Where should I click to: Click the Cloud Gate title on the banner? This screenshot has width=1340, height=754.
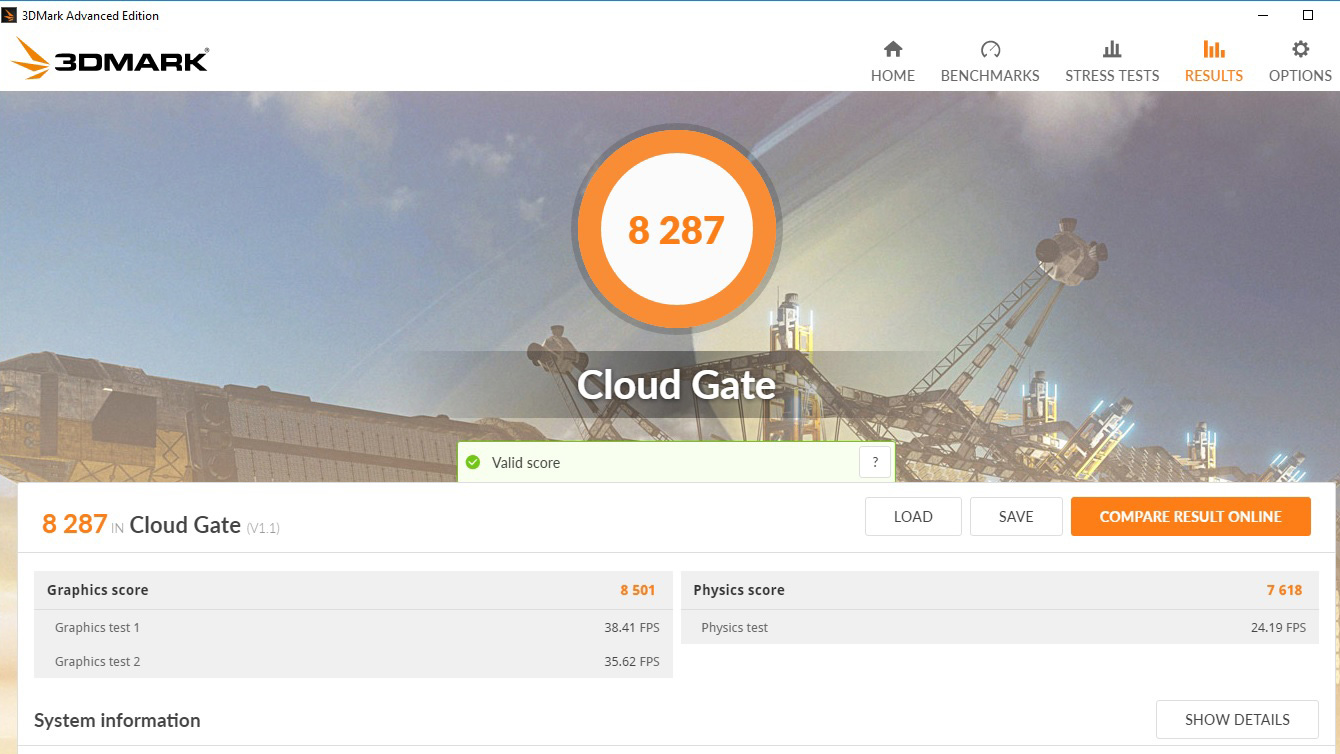[x=676, y=385]
